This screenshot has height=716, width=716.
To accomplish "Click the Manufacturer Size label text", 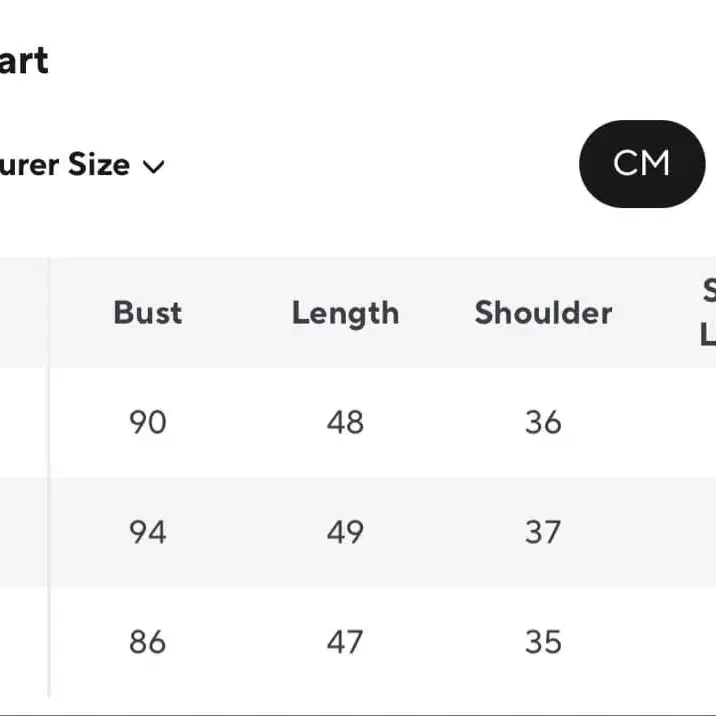I will [x=65, y=165].
